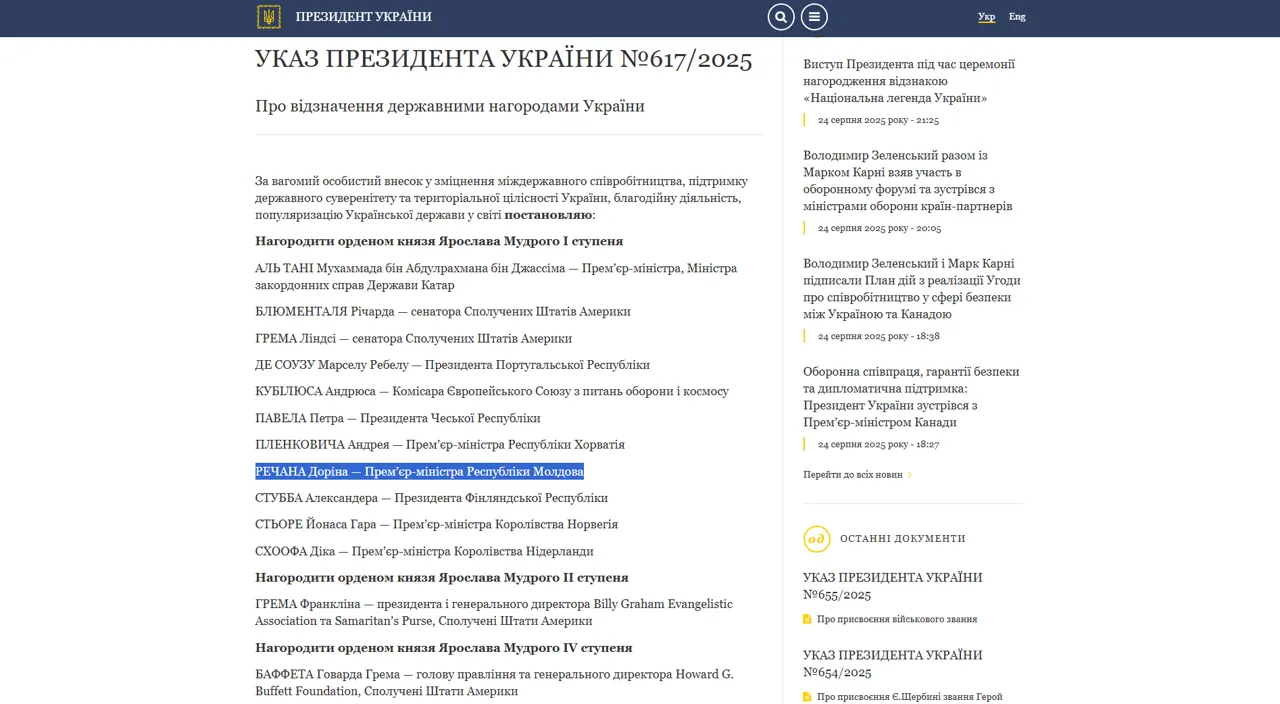
Task: Click the highlighted line 'РЕЧАНА Доріна'
Action: 419,471
